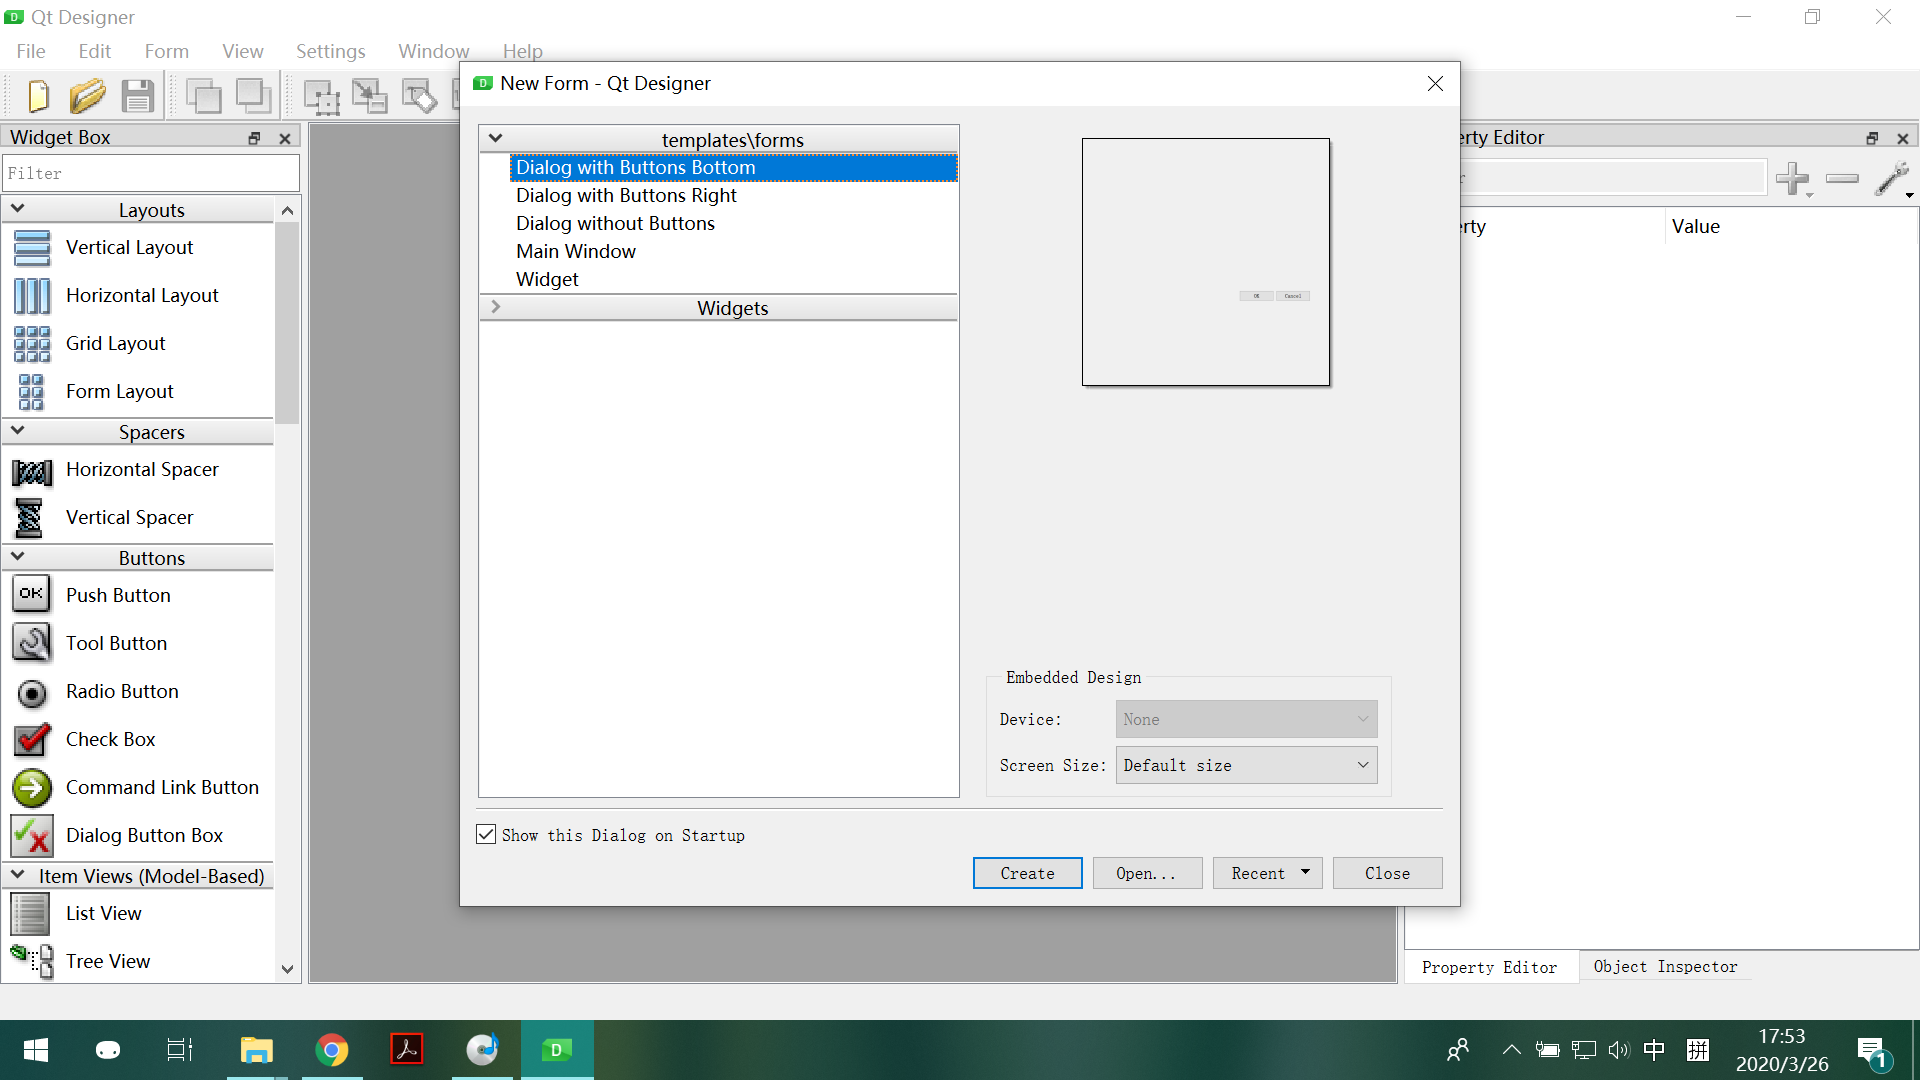Image resolution: width=1920 pixels, height=1080 pixels.
Task: Click the Bring to Front toolbar icon
Action: click(x=254, y=96)
